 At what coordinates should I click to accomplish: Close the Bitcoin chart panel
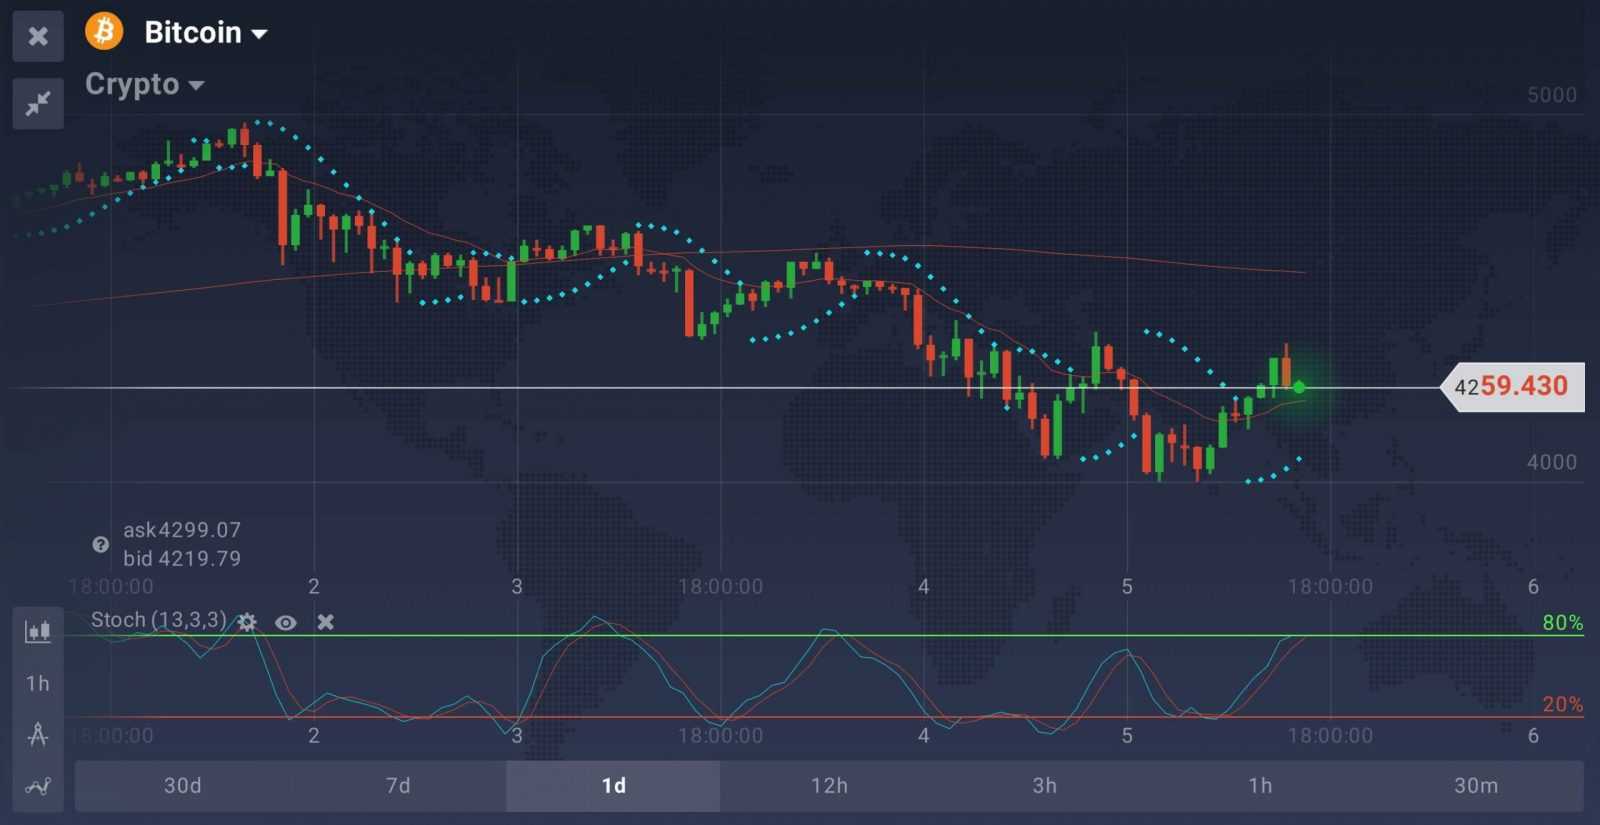pyautogui.click(x=38, y=36)
